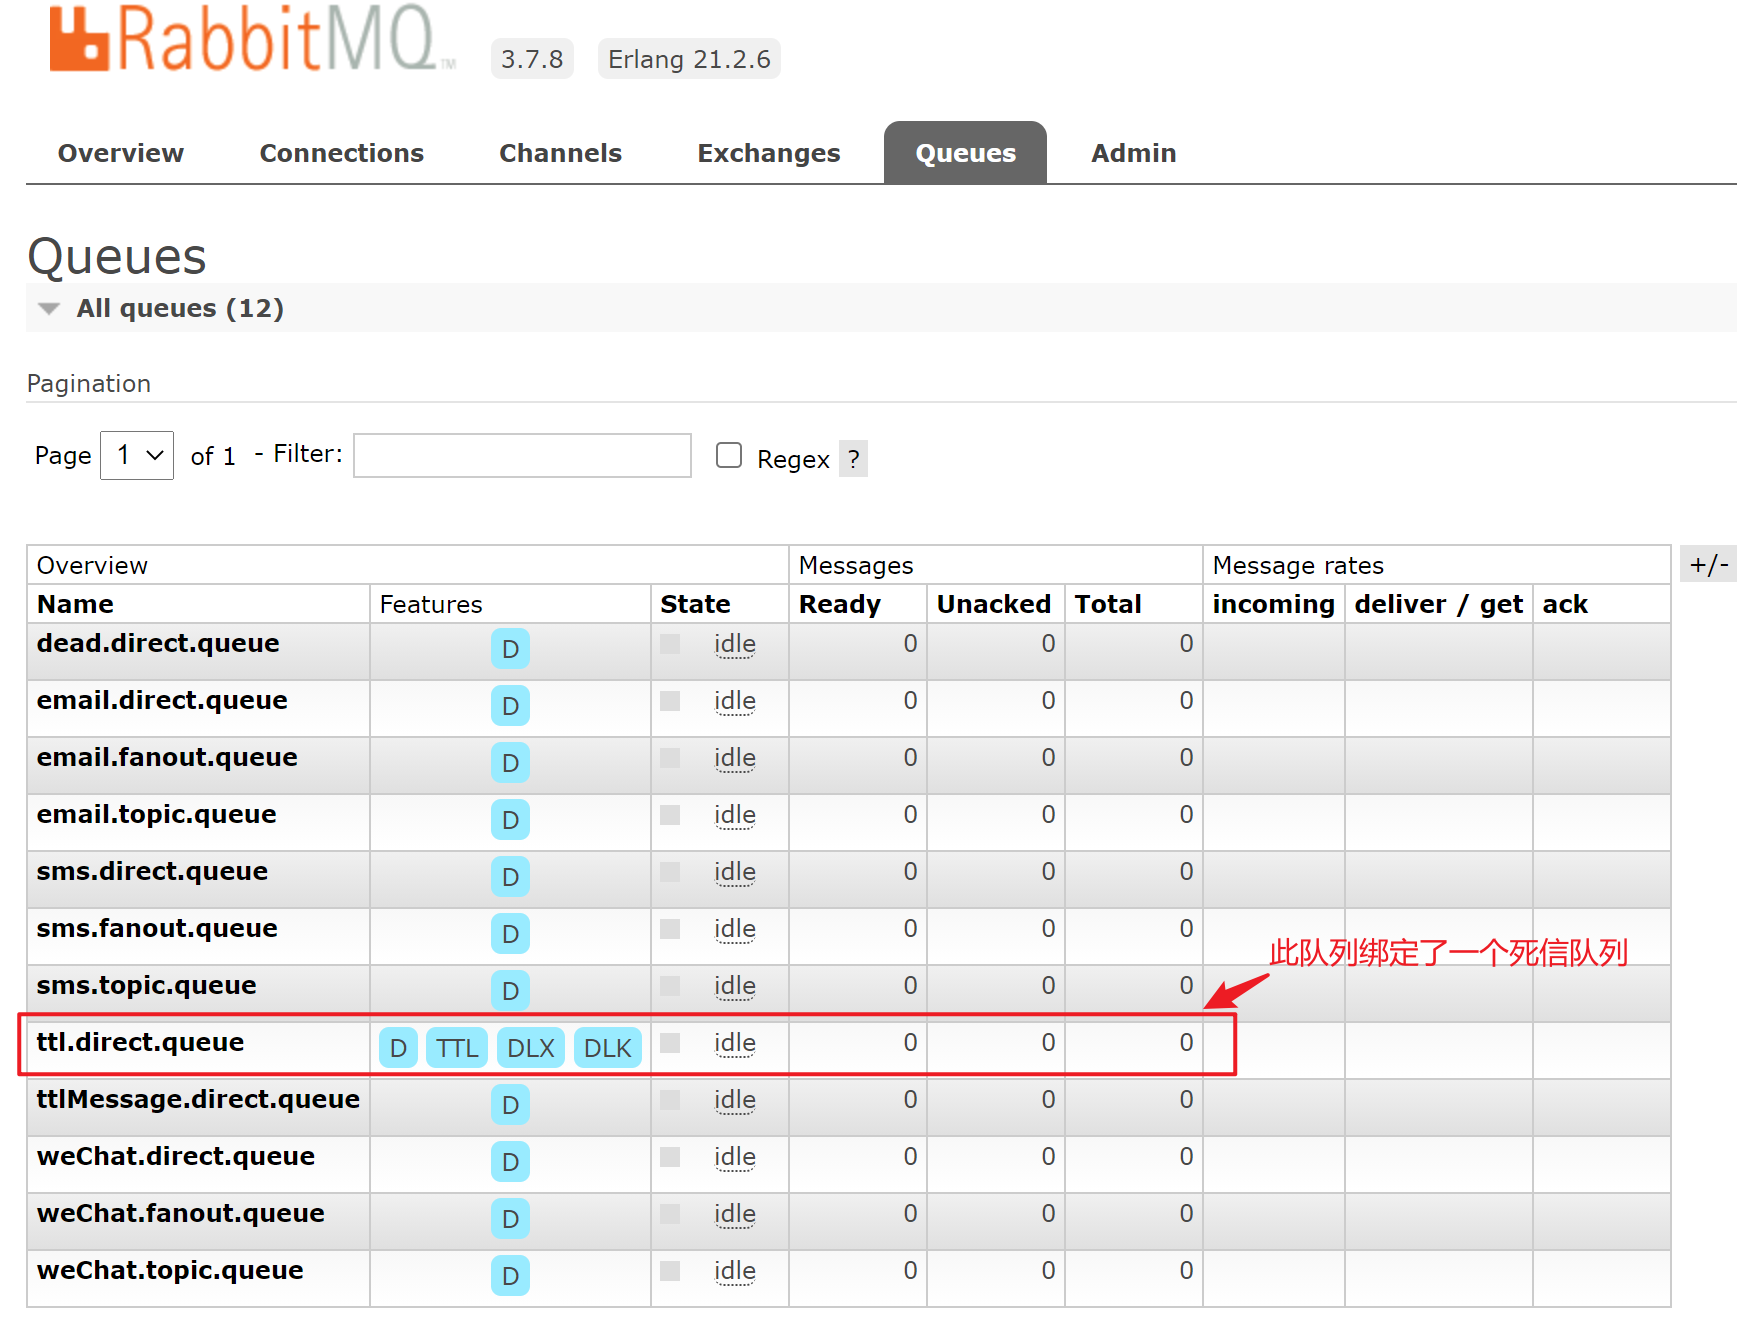Click the D badge for dead.direct.queue
Viewport: 1737px width, 1332px height.
510,649
